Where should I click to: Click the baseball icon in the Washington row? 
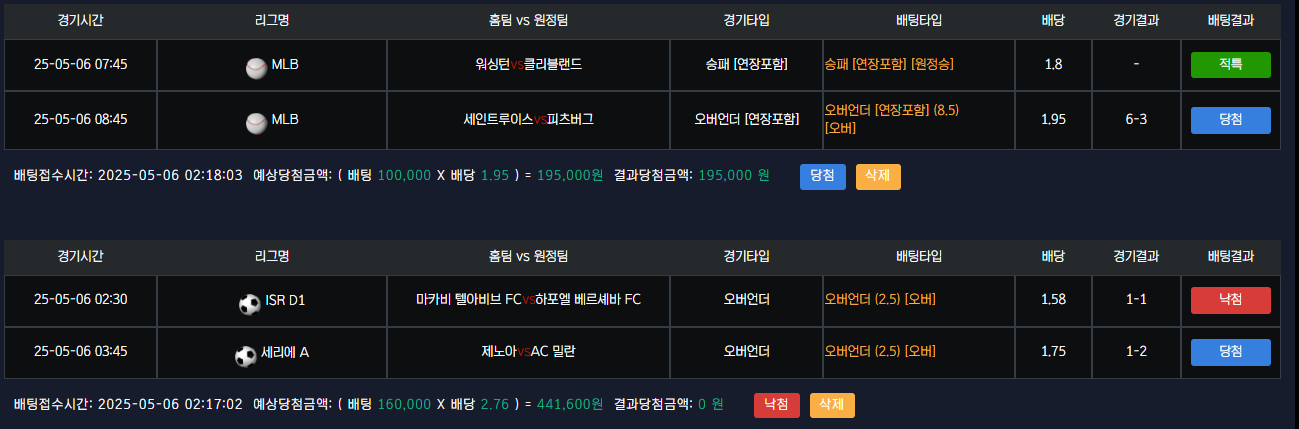pos(256,67)
